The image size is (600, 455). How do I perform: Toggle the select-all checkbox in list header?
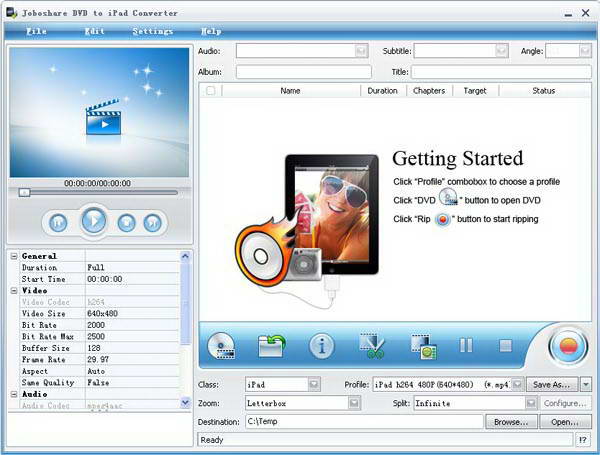coord(210,91)
